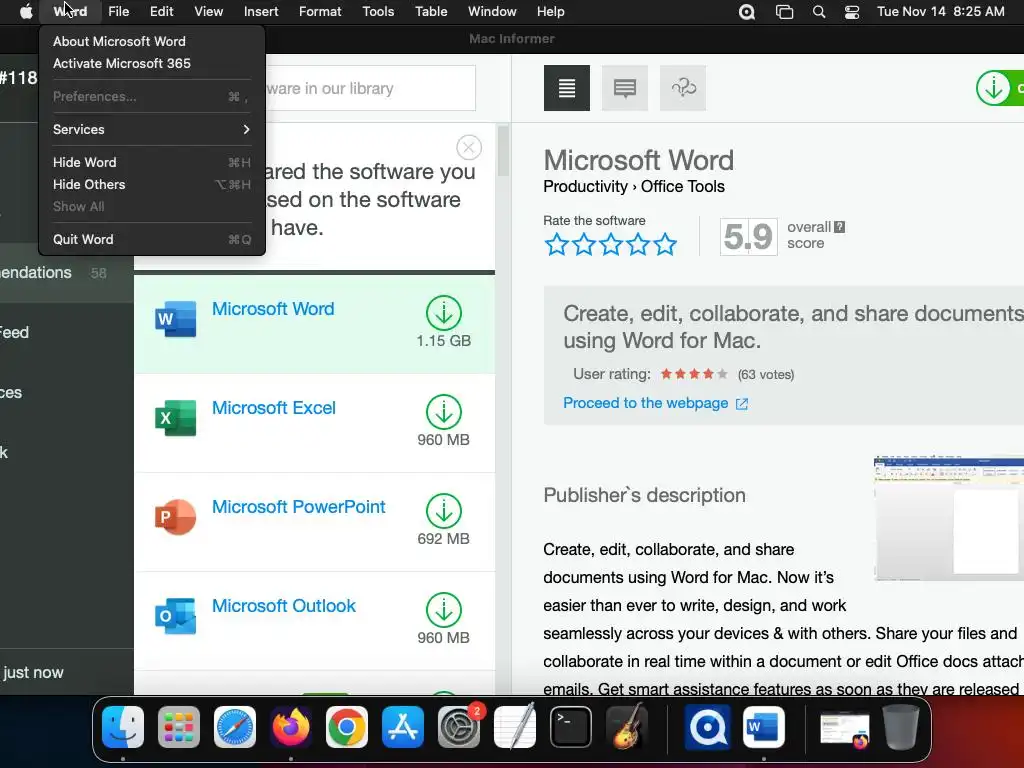Open the comments view icon
1024x768 pixels.
pos(624,88)
